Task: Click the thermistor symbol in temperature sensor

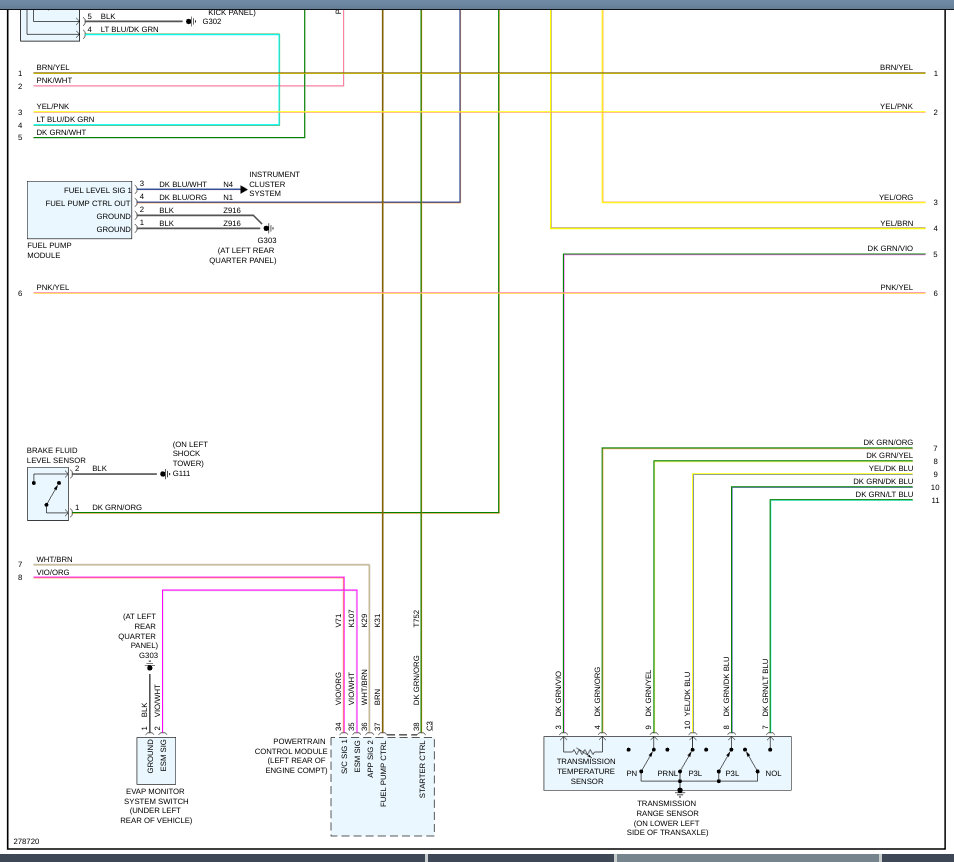Action: pyautogui.click(x=583, y=753)
